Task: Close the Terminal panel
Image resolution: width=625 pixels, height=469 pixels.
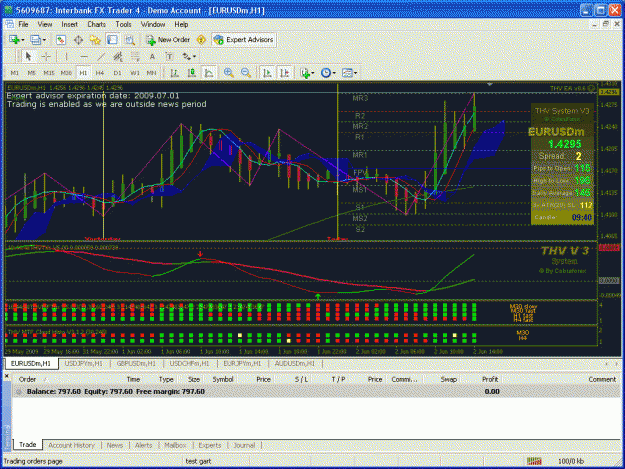Action: tap(6, 376)
